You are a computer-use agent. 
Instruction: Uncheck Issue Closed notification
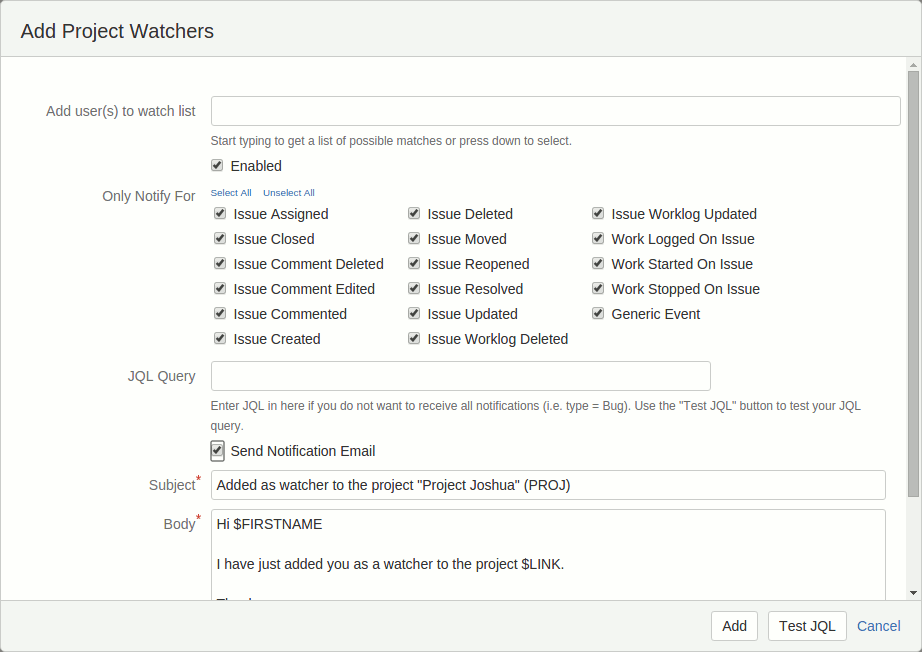(x=220, y=238)
